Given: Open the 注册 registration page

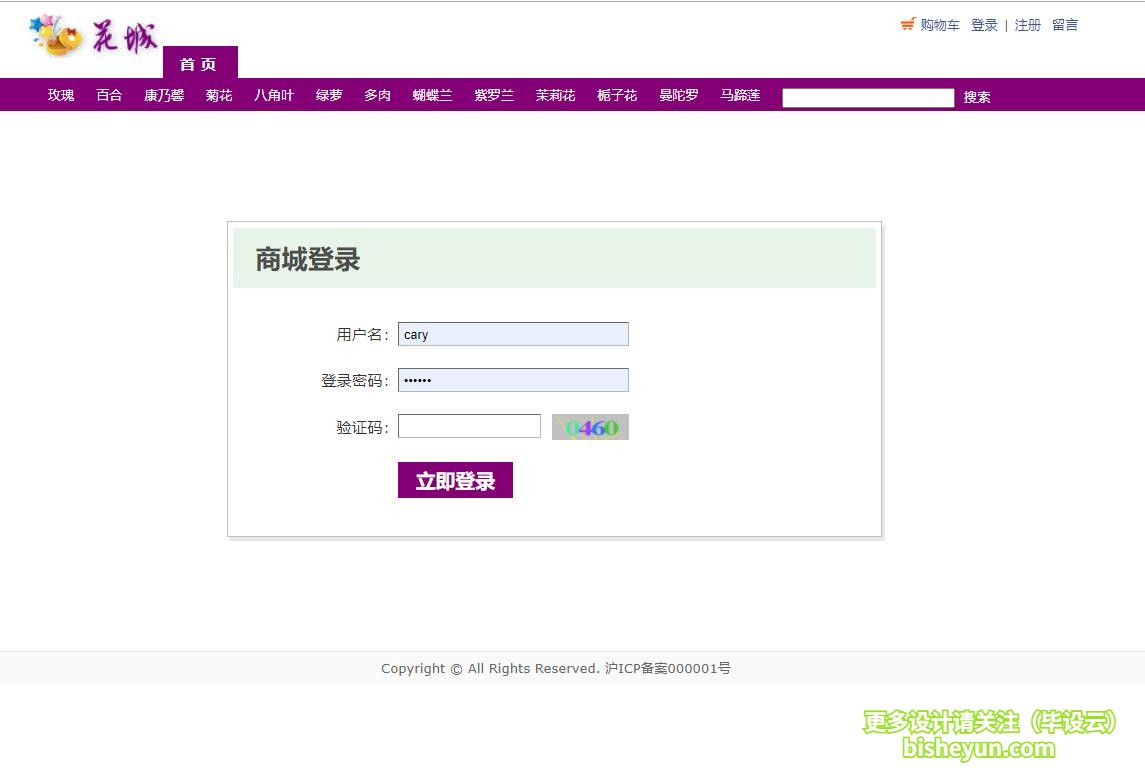Looking at the screenshot, I should tap(1028, 24).
